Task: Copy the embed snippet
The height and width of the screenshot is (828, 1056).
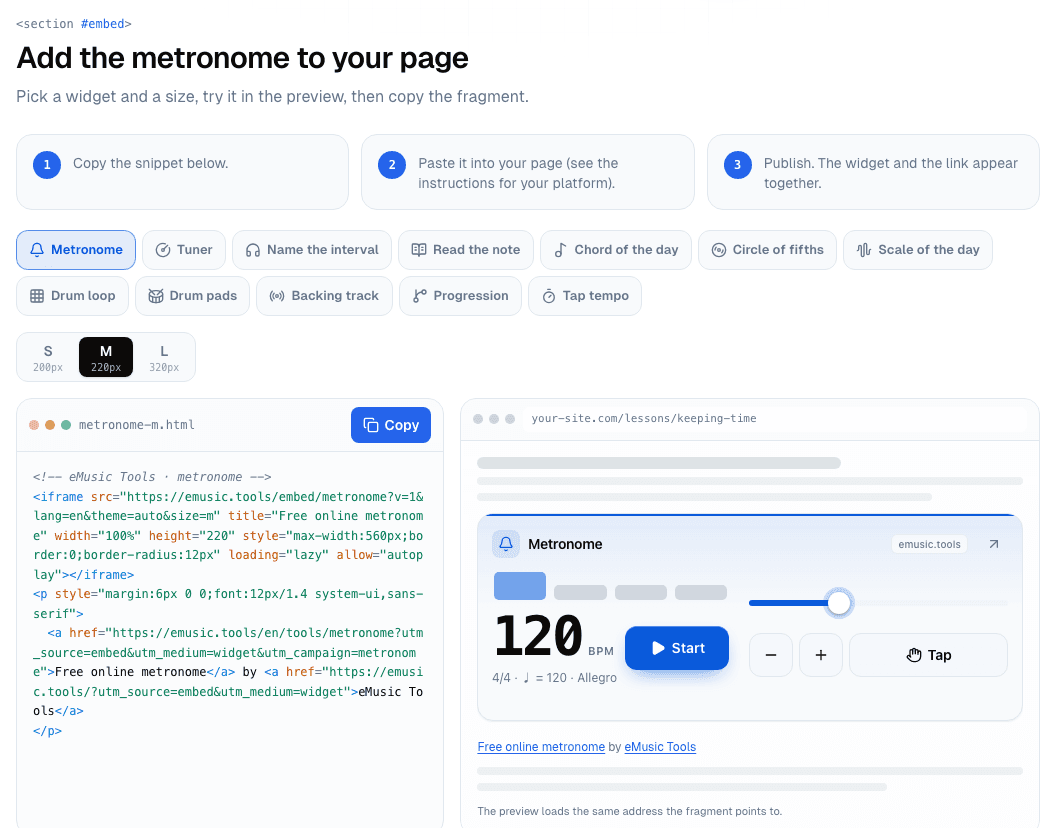Action: (391, 425)
